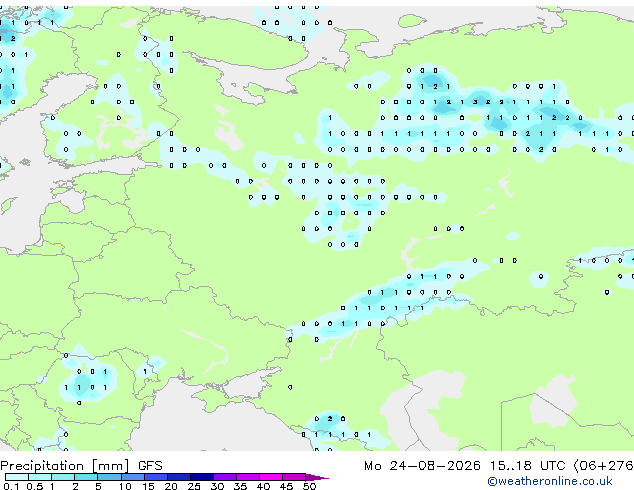This screenshot has width=634, height=490.
Task: Pick the magenta swatch between 40 and 45
Action: click(x=271, y=477)
